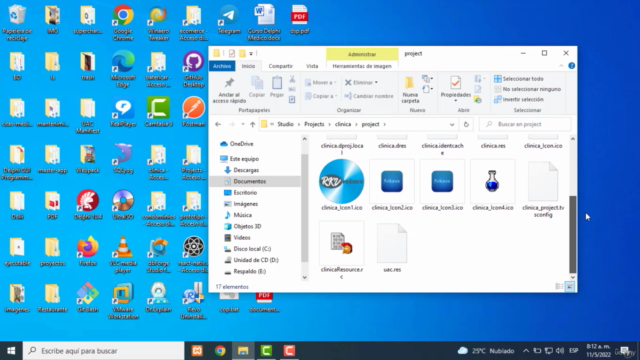
Task: Open the Copiar a dropdown
Action: click(x=321, y=96)
